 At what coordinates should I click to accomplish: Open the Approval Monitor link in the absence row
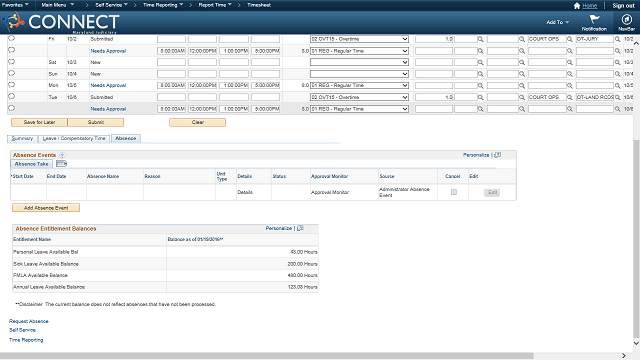330,192
